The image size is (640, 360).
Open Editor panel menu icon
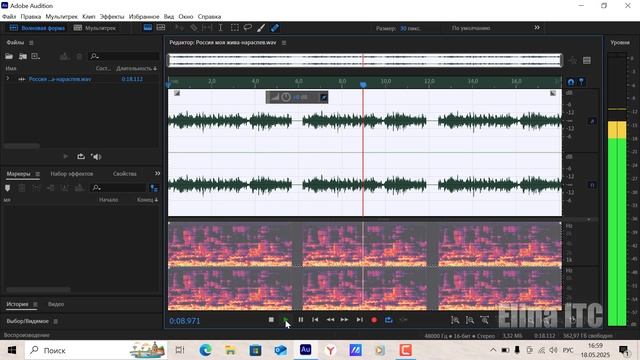coord(284,42)
